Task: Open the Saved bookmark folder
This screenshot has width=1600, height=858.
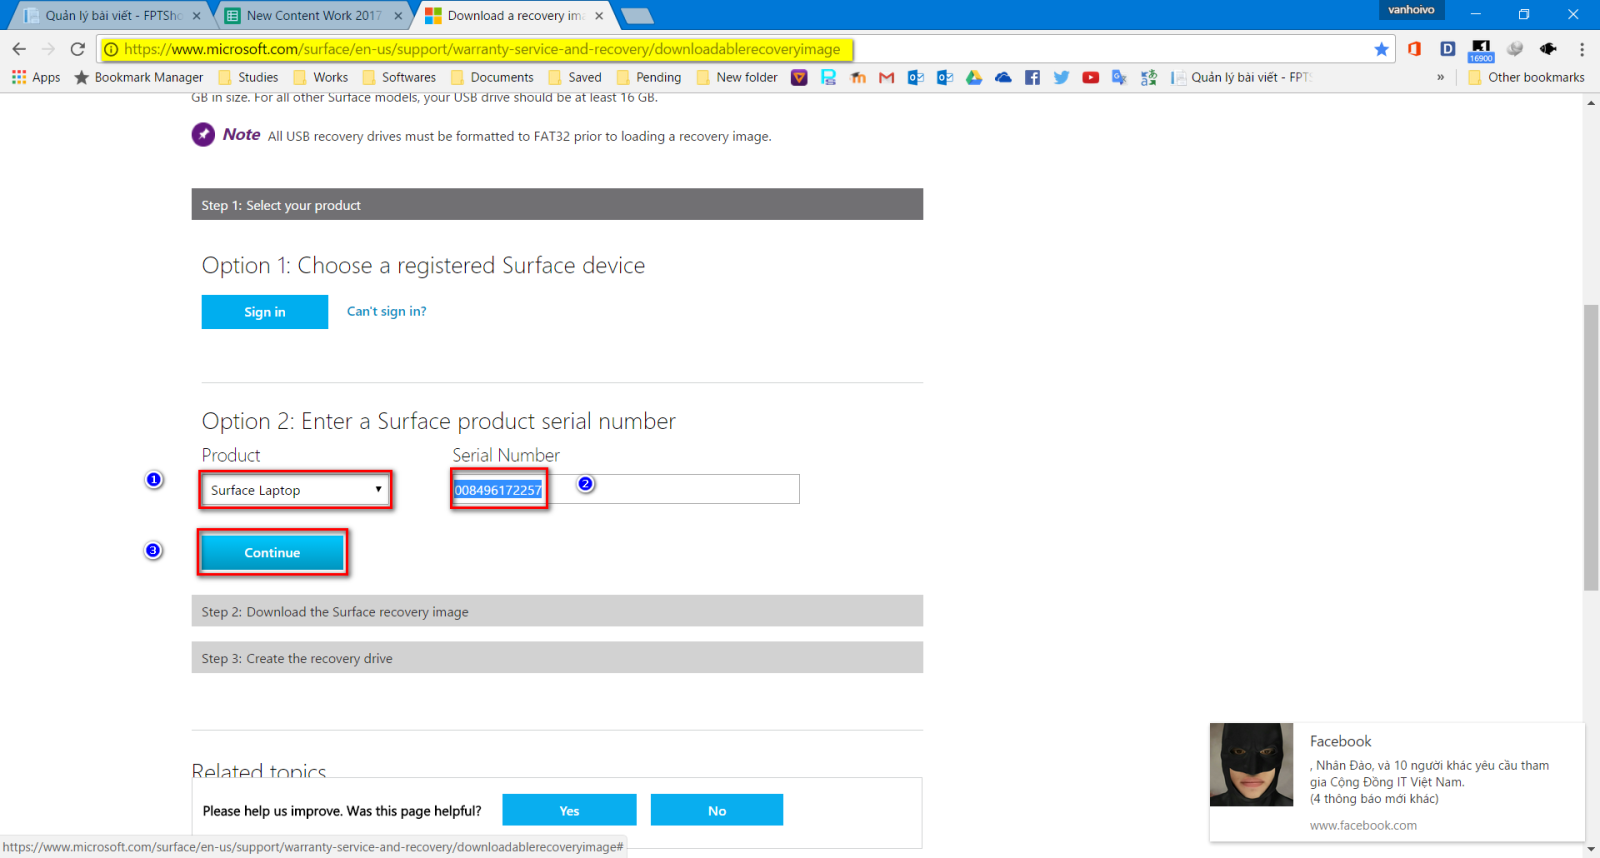Action: pos(575,77)
